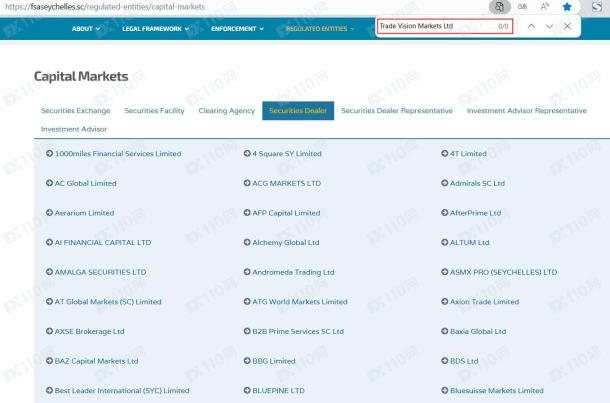The height and width of the screenshot is (403, 610).
Task: Switch to the Investment Advisor tab
Action: 74,129
